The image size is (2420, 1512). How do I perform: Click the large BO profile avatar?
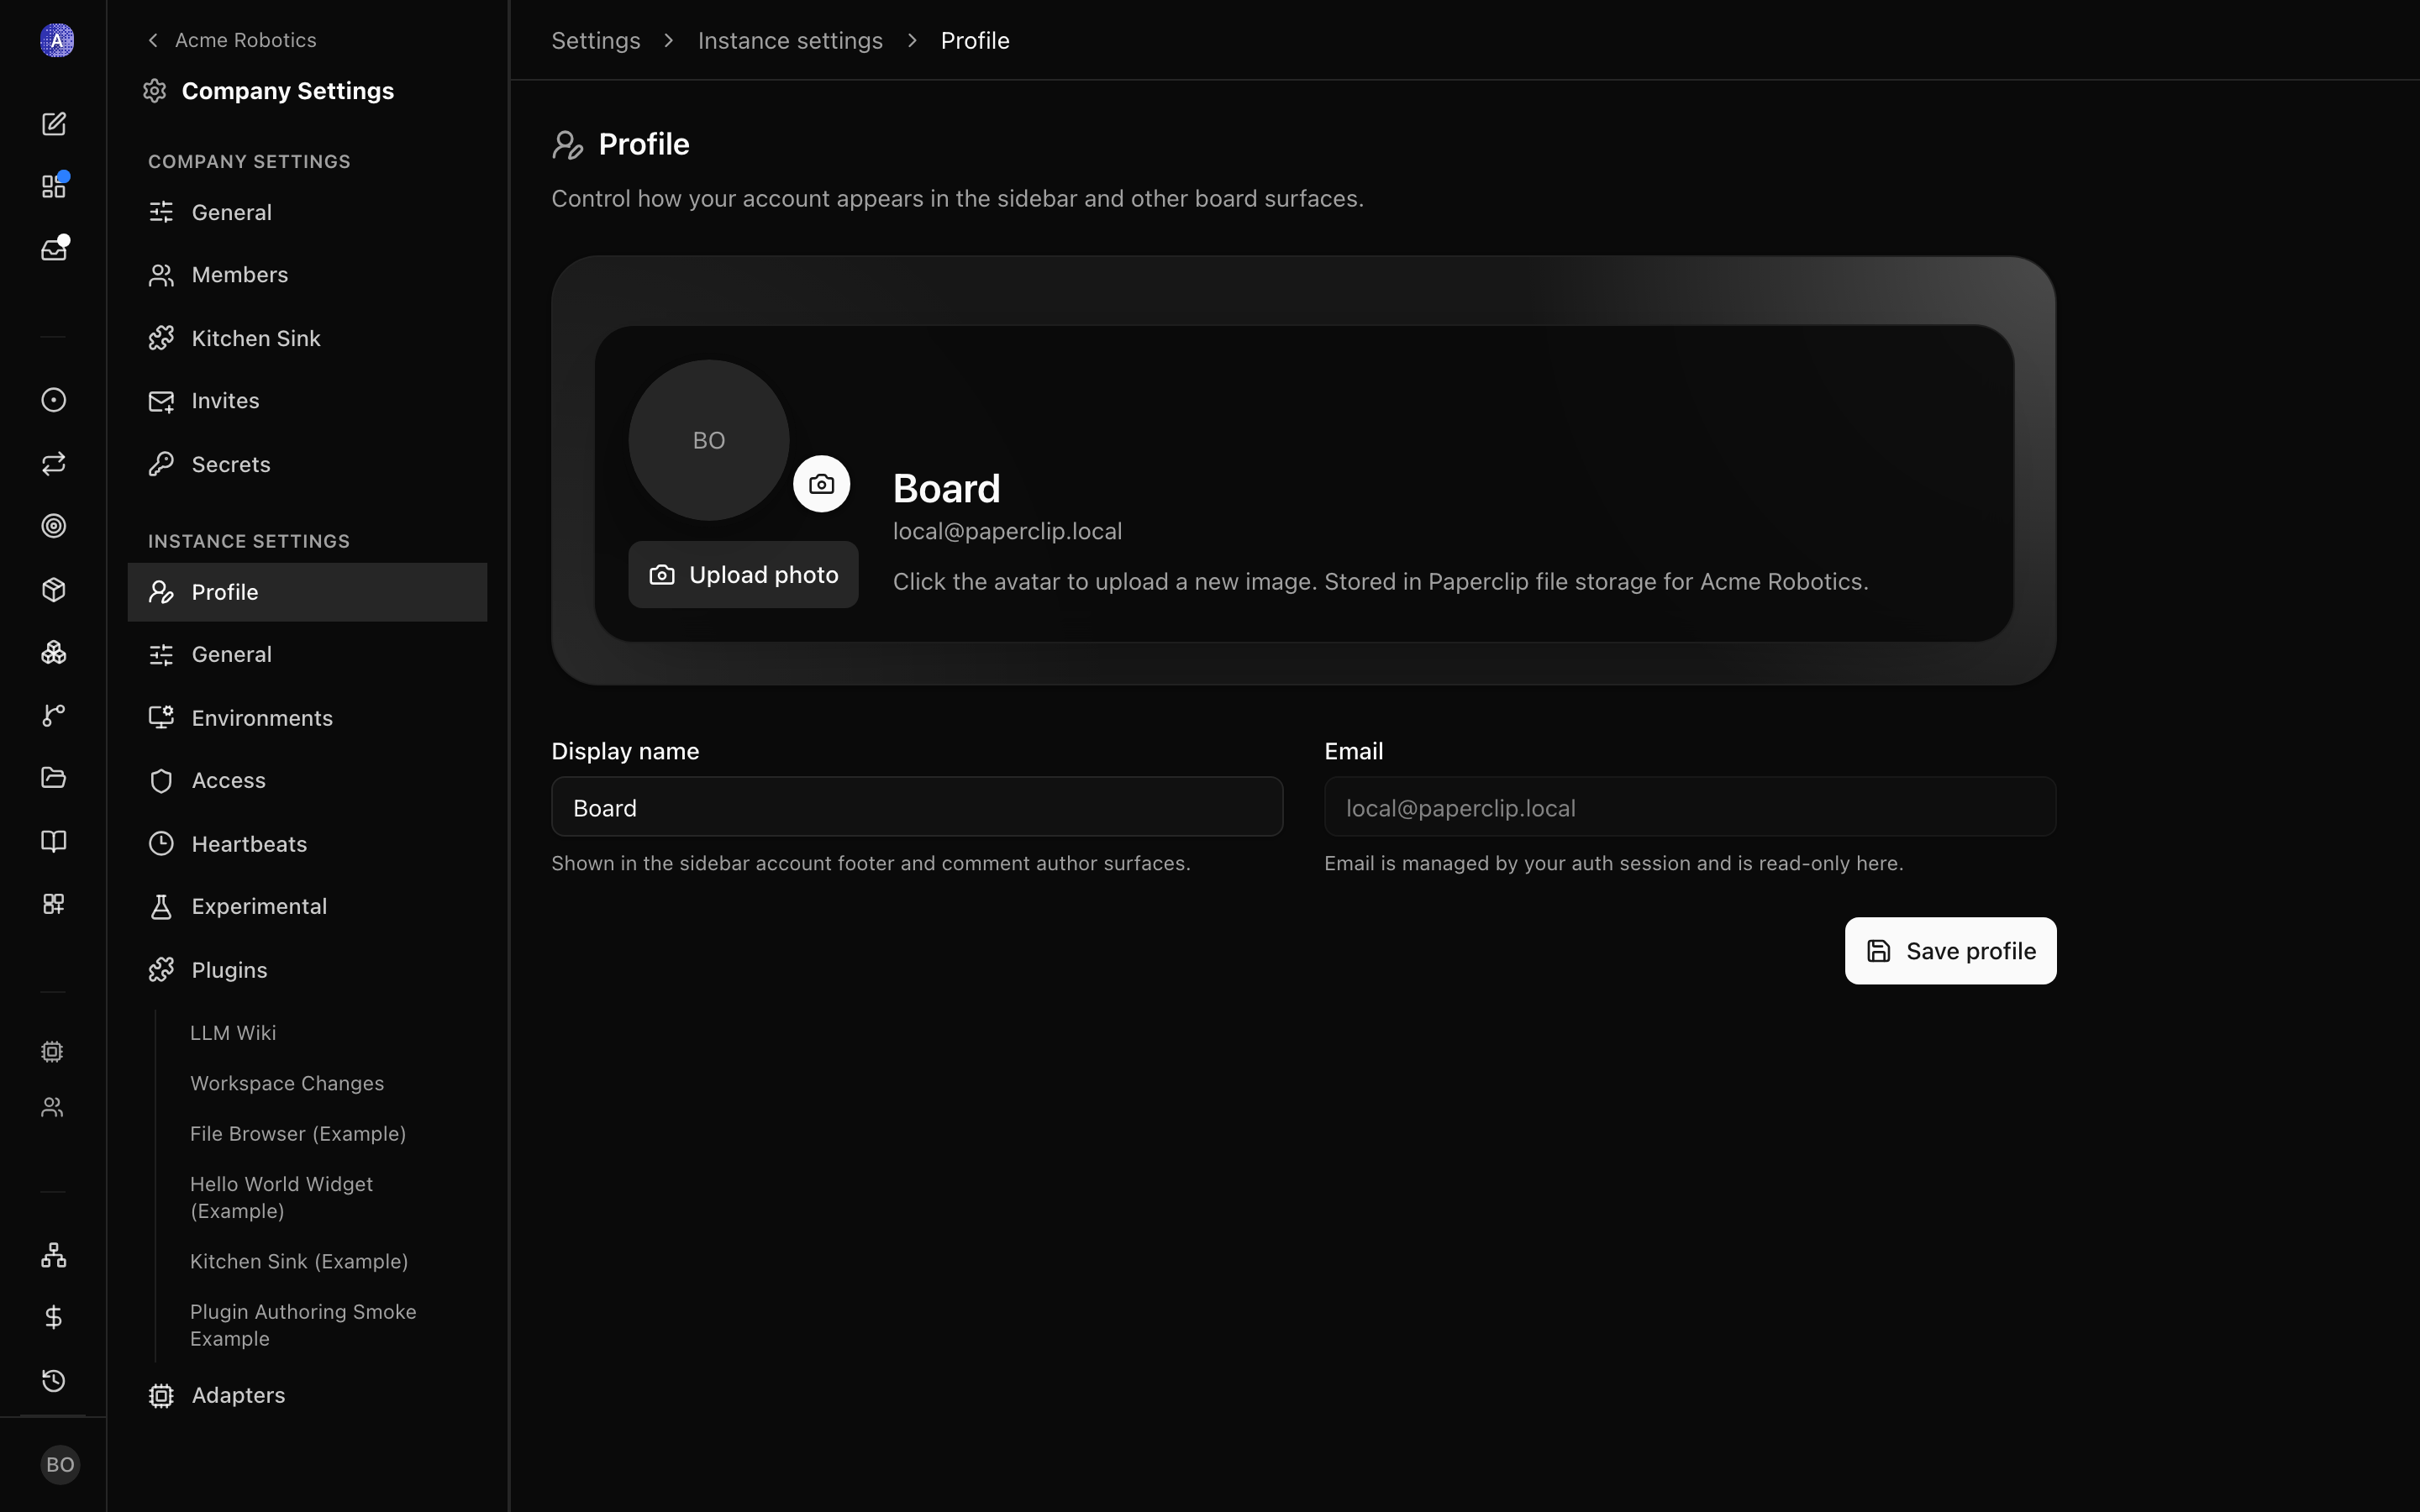[709, 440]
